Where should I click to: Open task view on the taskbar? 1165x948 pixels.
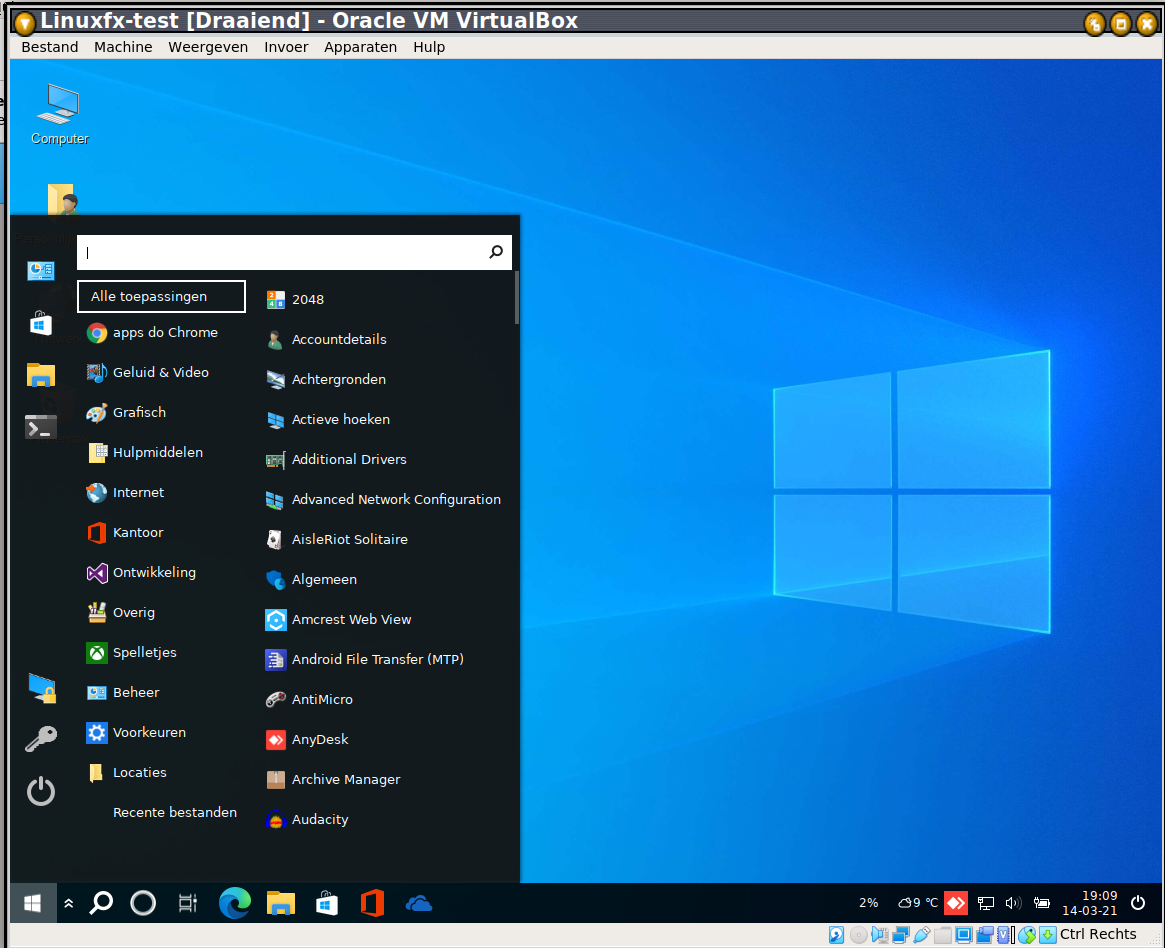[x=187, y=903]
